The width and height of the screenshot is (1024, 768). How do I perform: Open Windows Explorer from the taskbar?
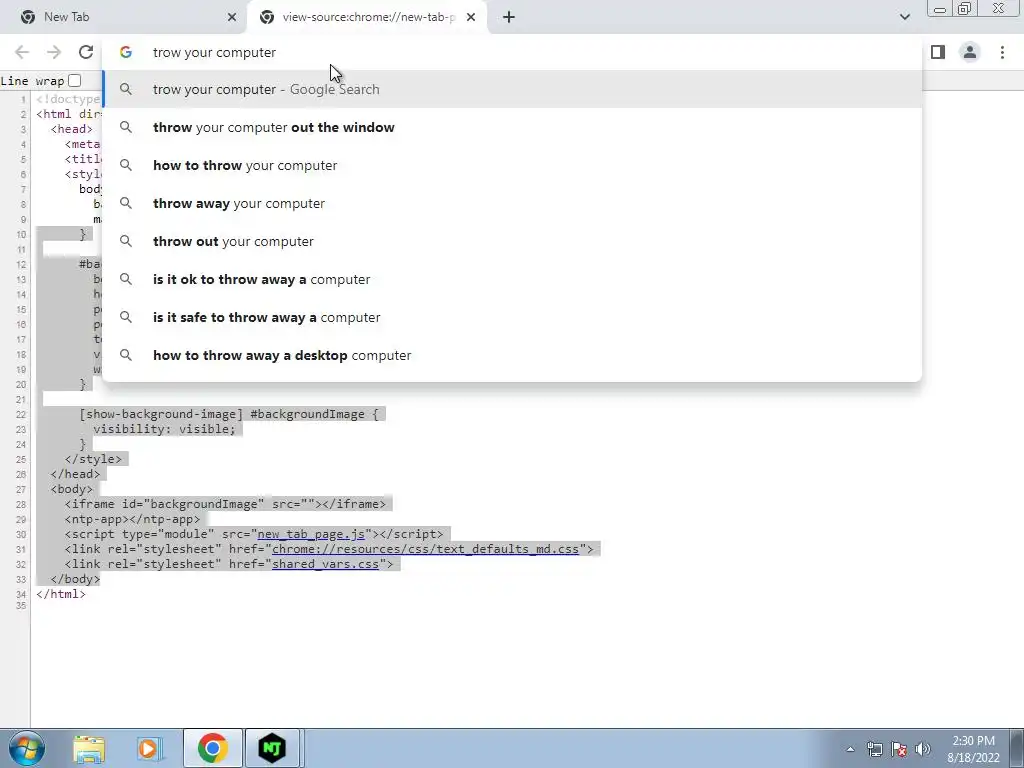(x=89, y=748)
